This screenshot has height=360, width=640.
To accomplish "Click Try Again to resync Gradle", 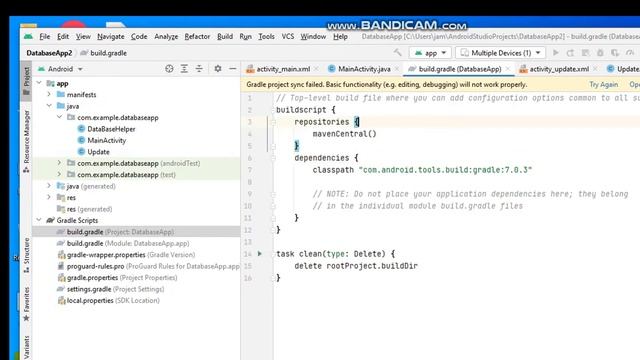I will (x=603, y=84).
